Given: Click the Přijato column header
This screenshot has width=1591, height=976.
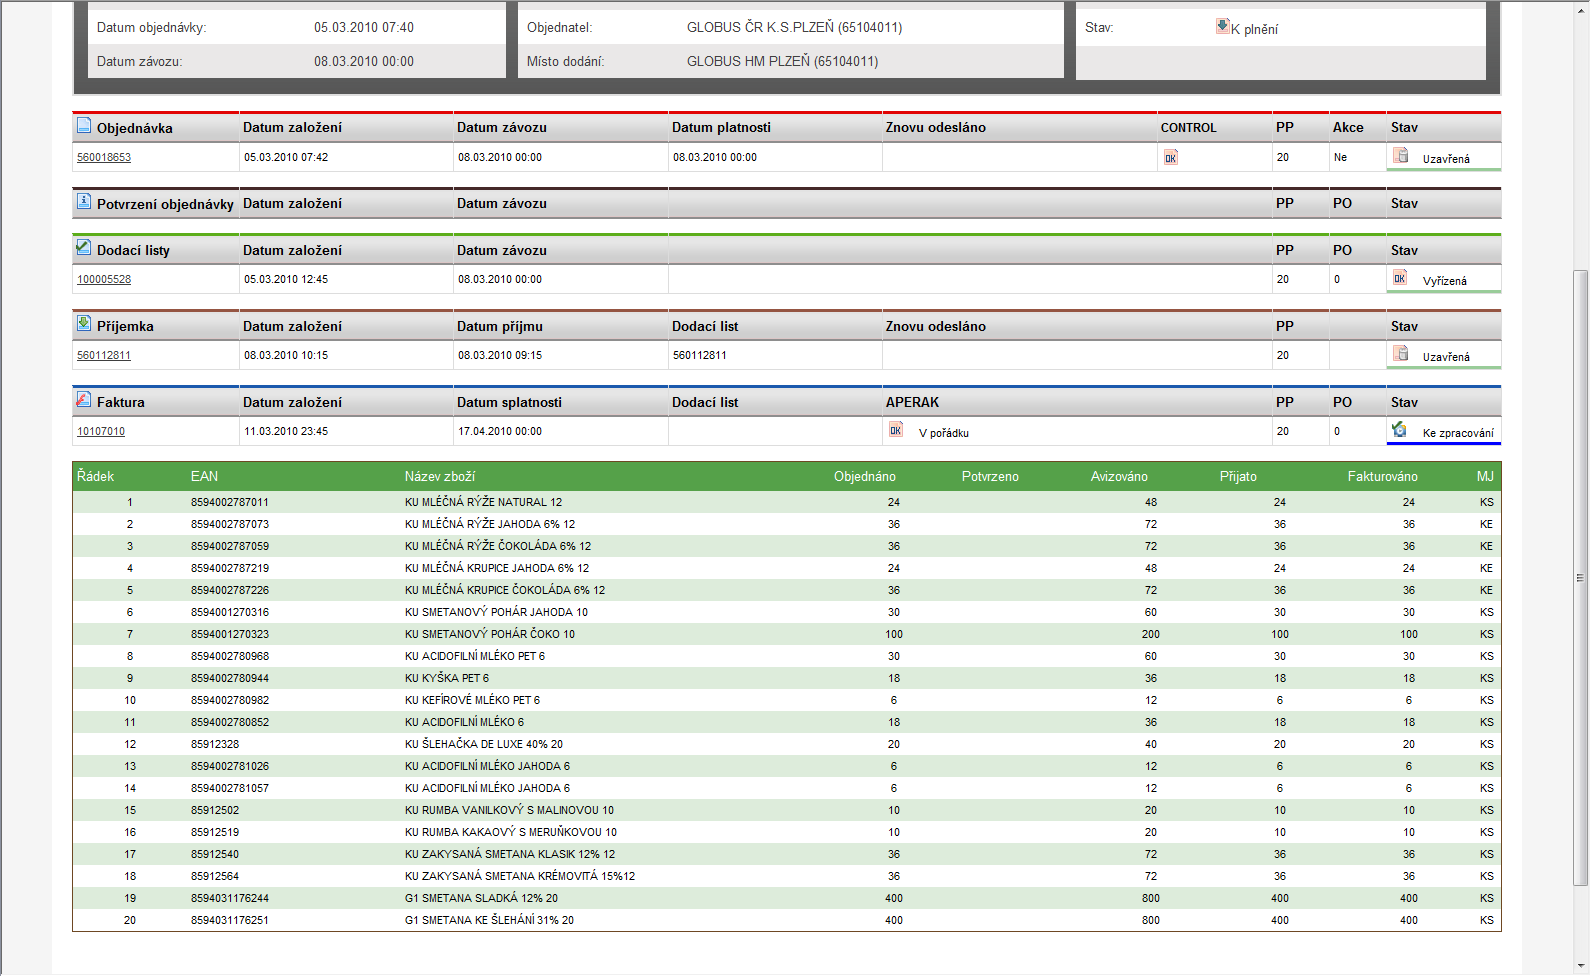Looking at the screenshot, I should click(1238, 476).
